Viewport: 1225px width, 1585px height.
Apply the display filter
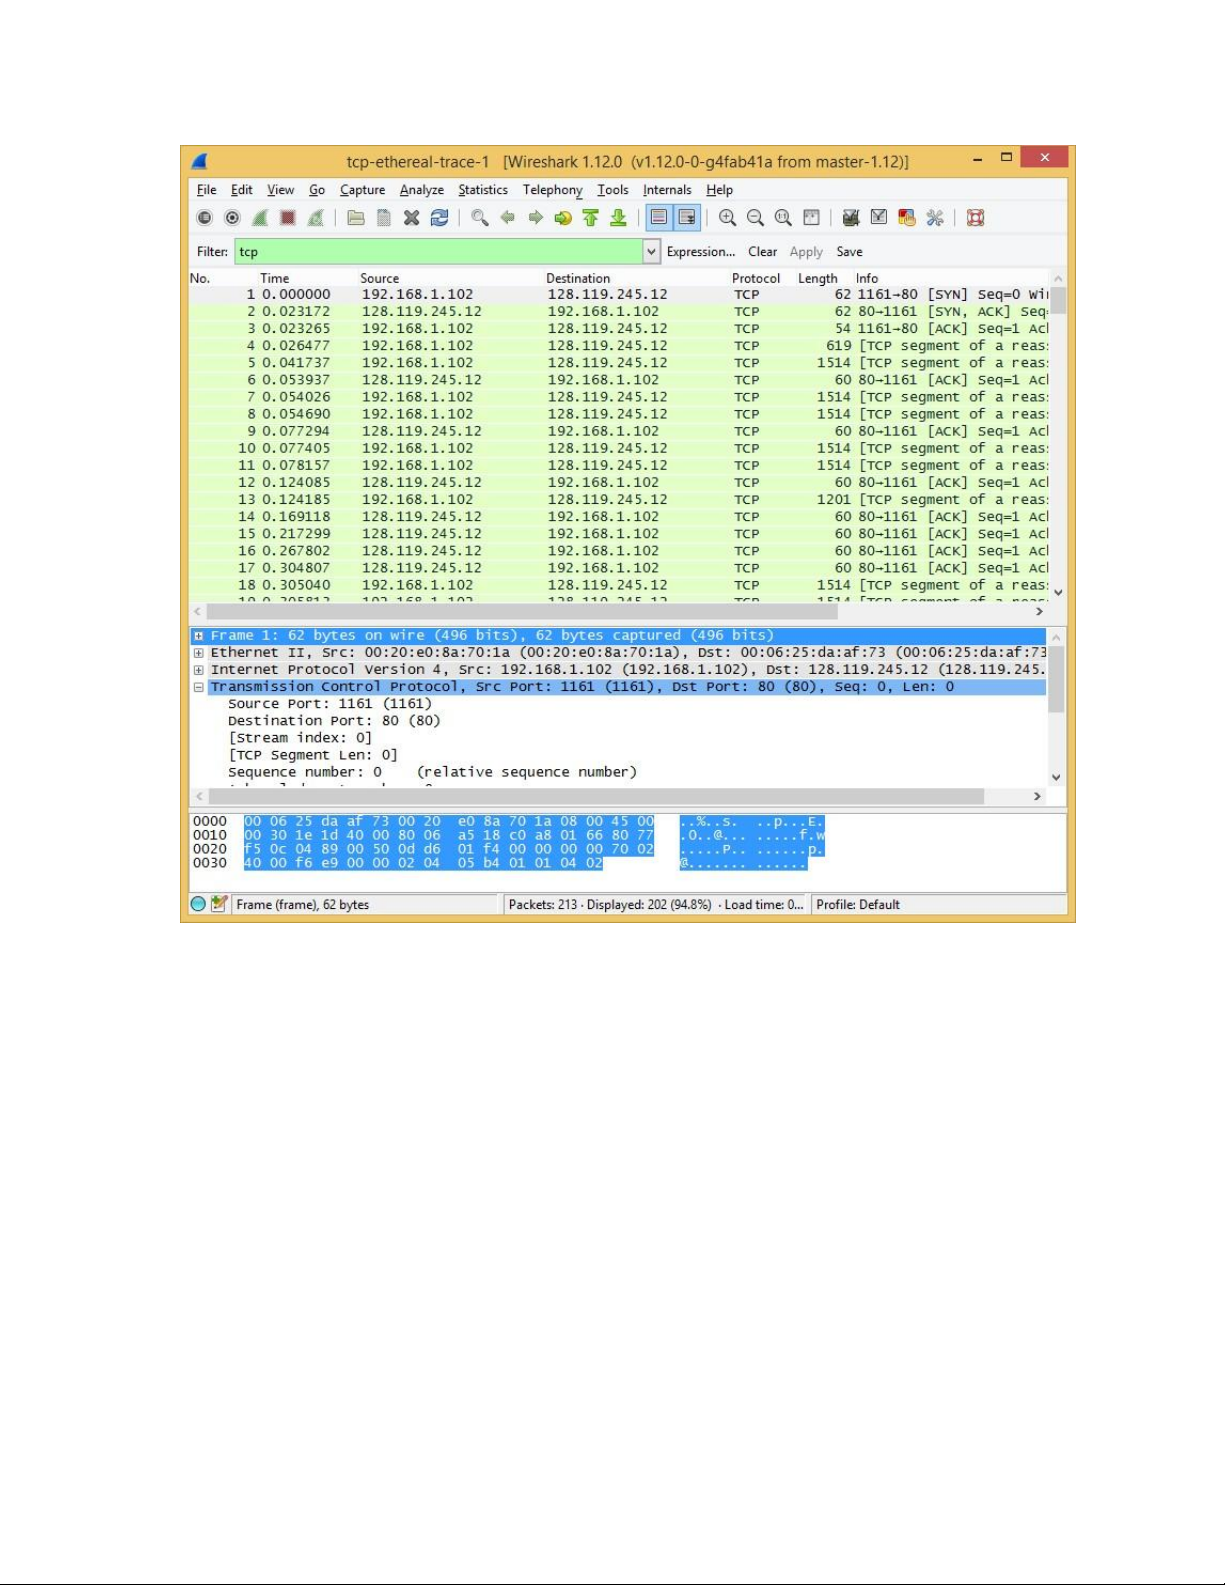[806, 252]
